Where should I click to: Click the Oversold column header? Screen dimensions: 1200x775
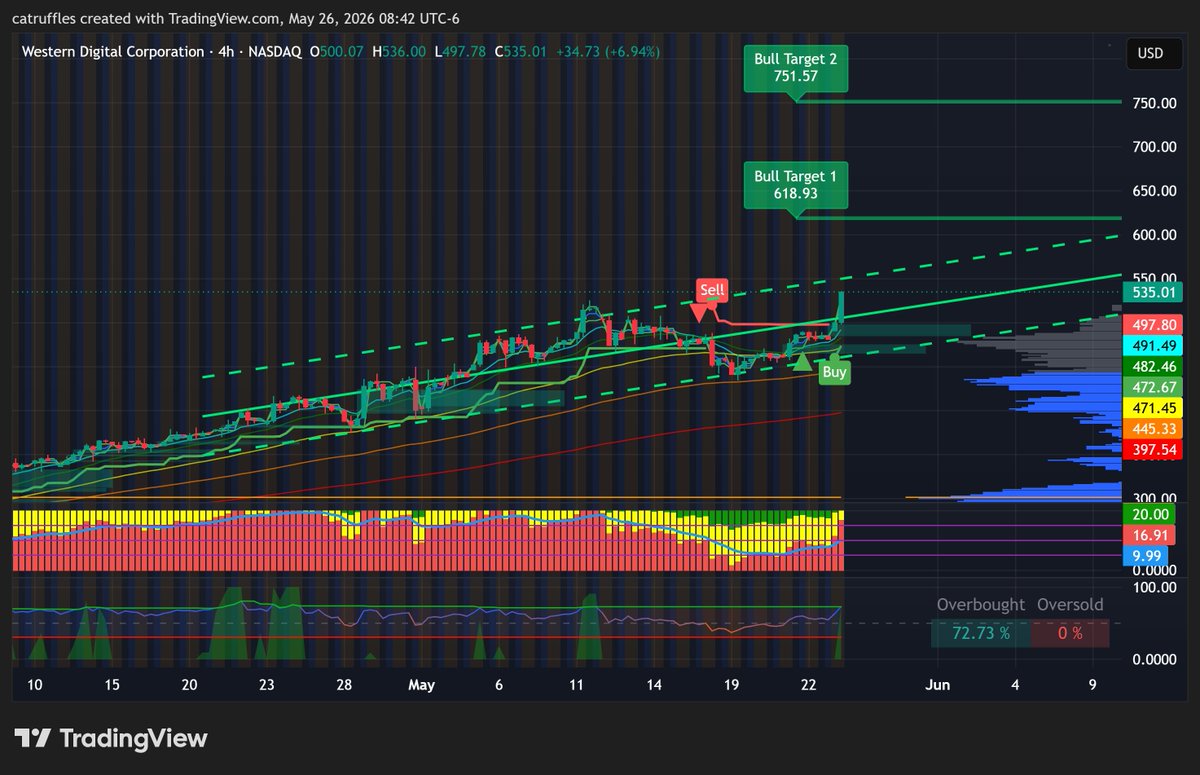pyautogui.click(x=1070, y=605)
